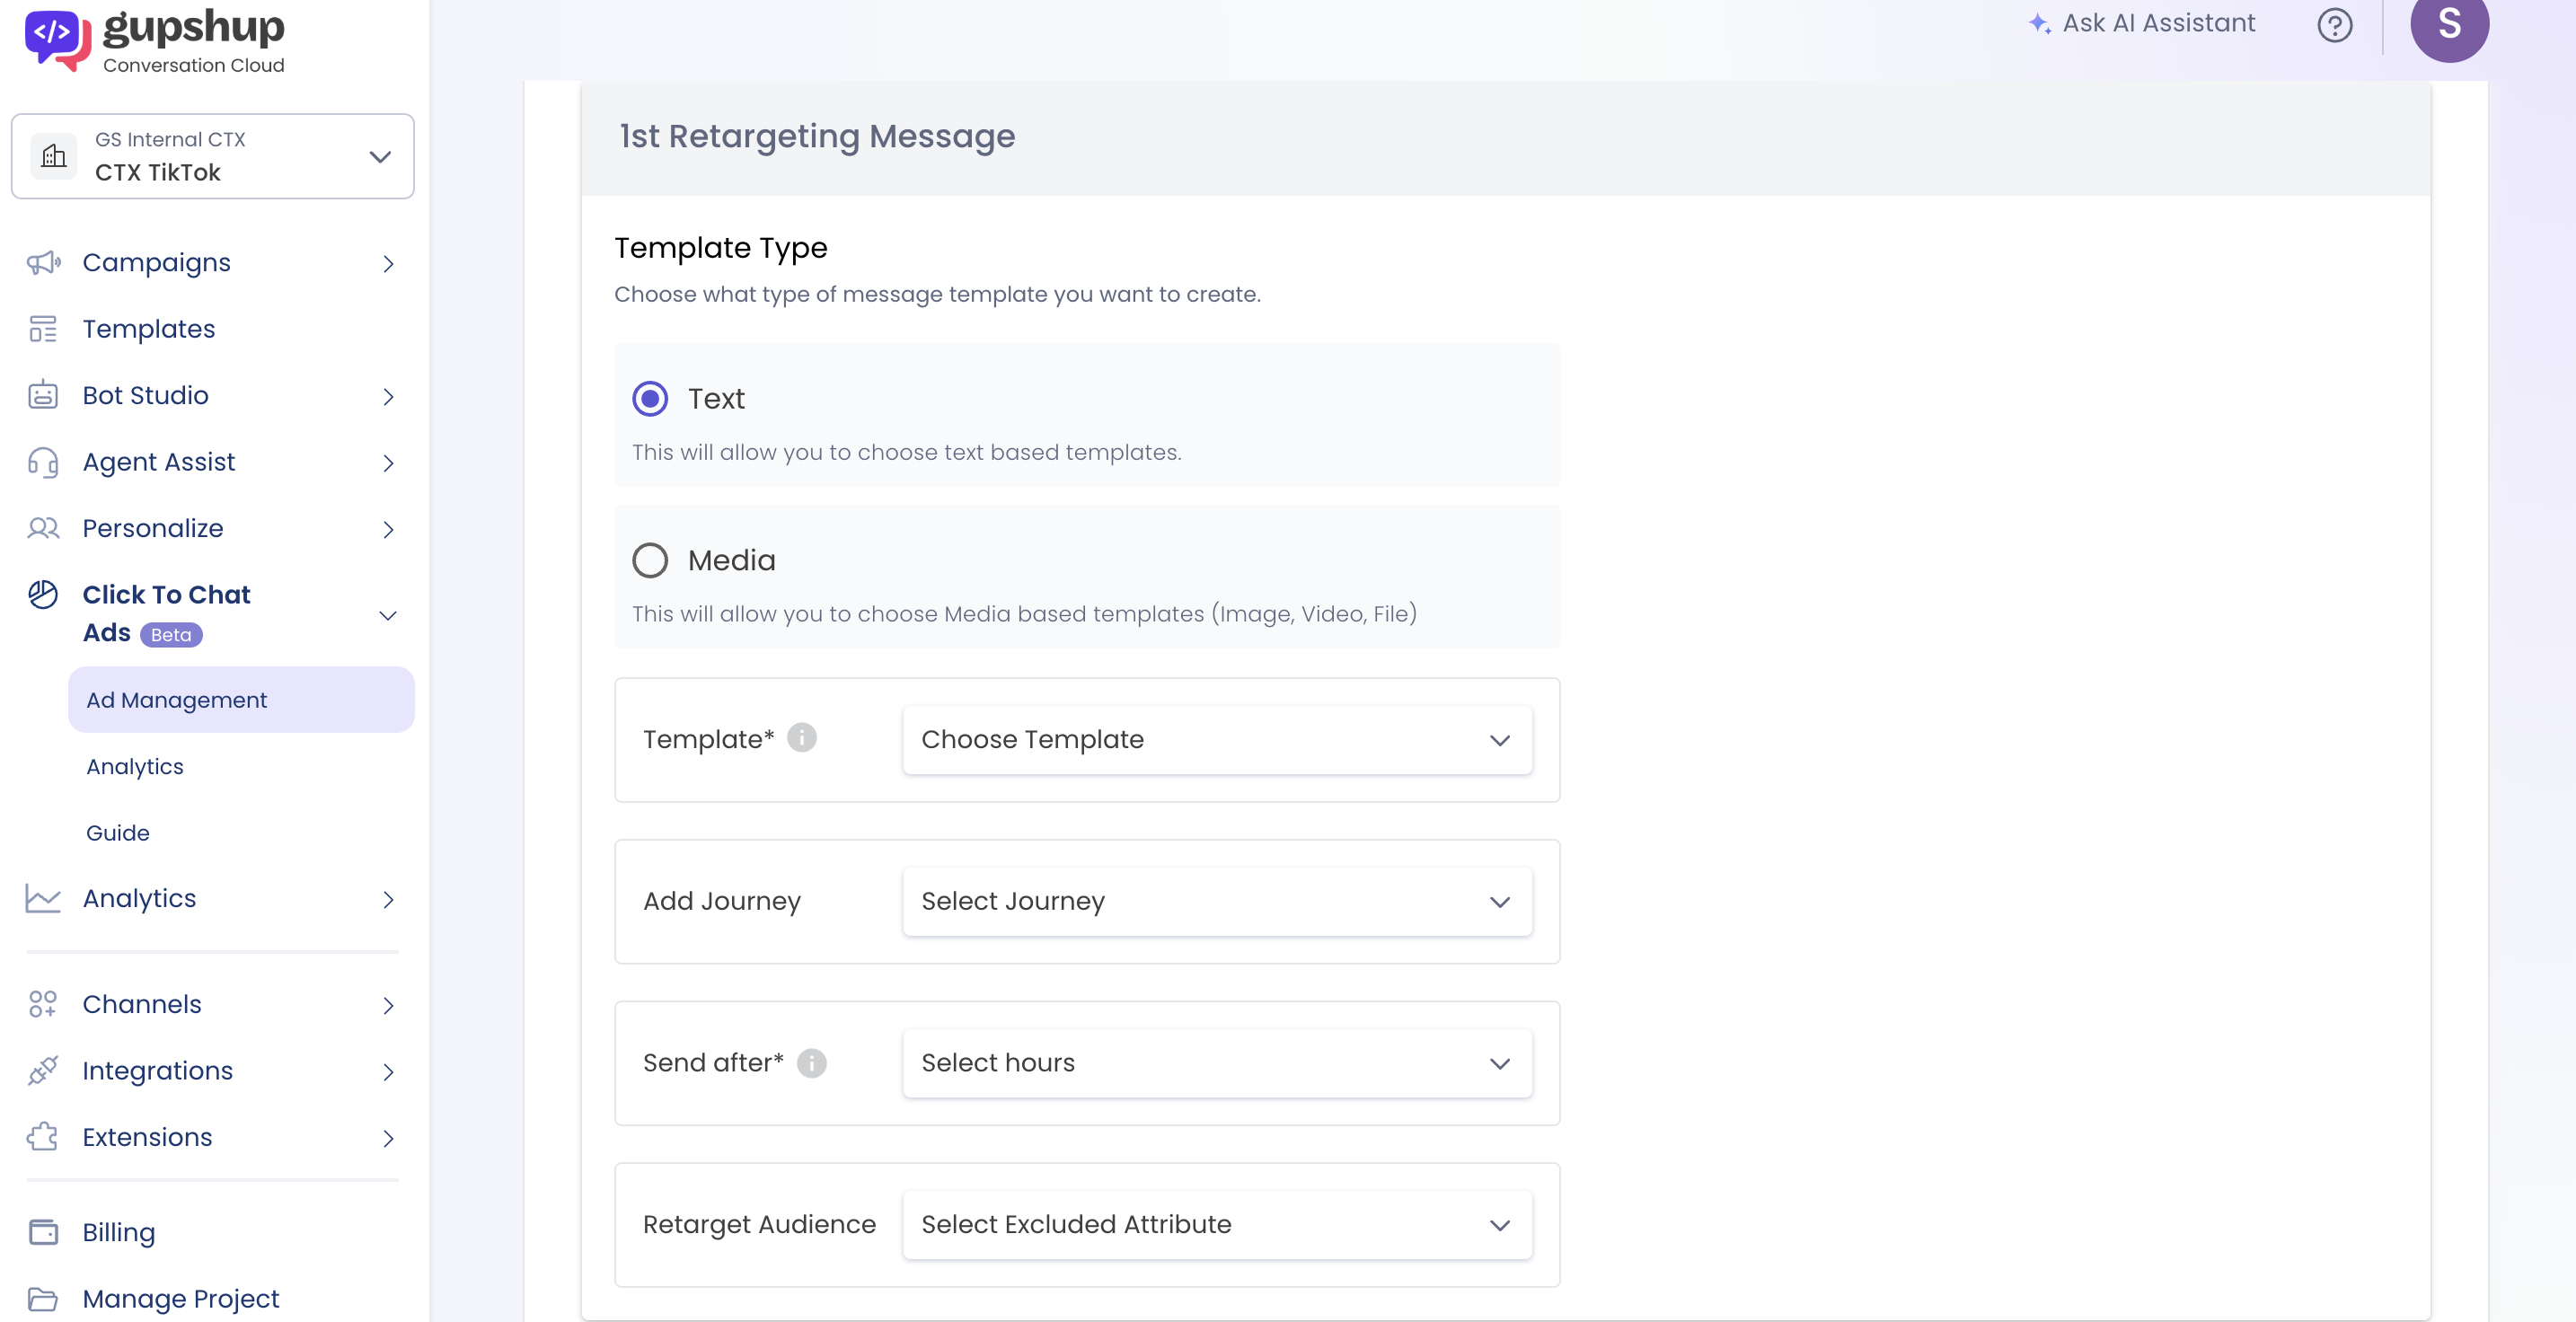Click the Send after info icon
The width and height of the screenshot is (2576, 1322).
pos(811,1062)
